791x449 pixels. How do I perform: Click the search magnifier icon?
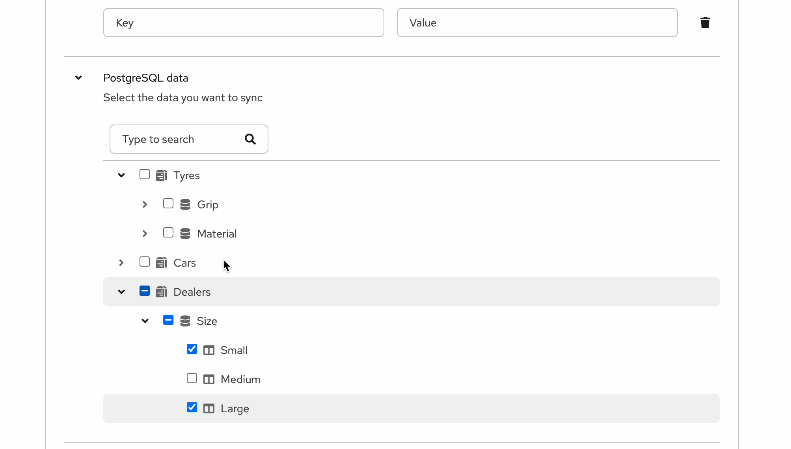pyautogui.click(x=250, y=140)
